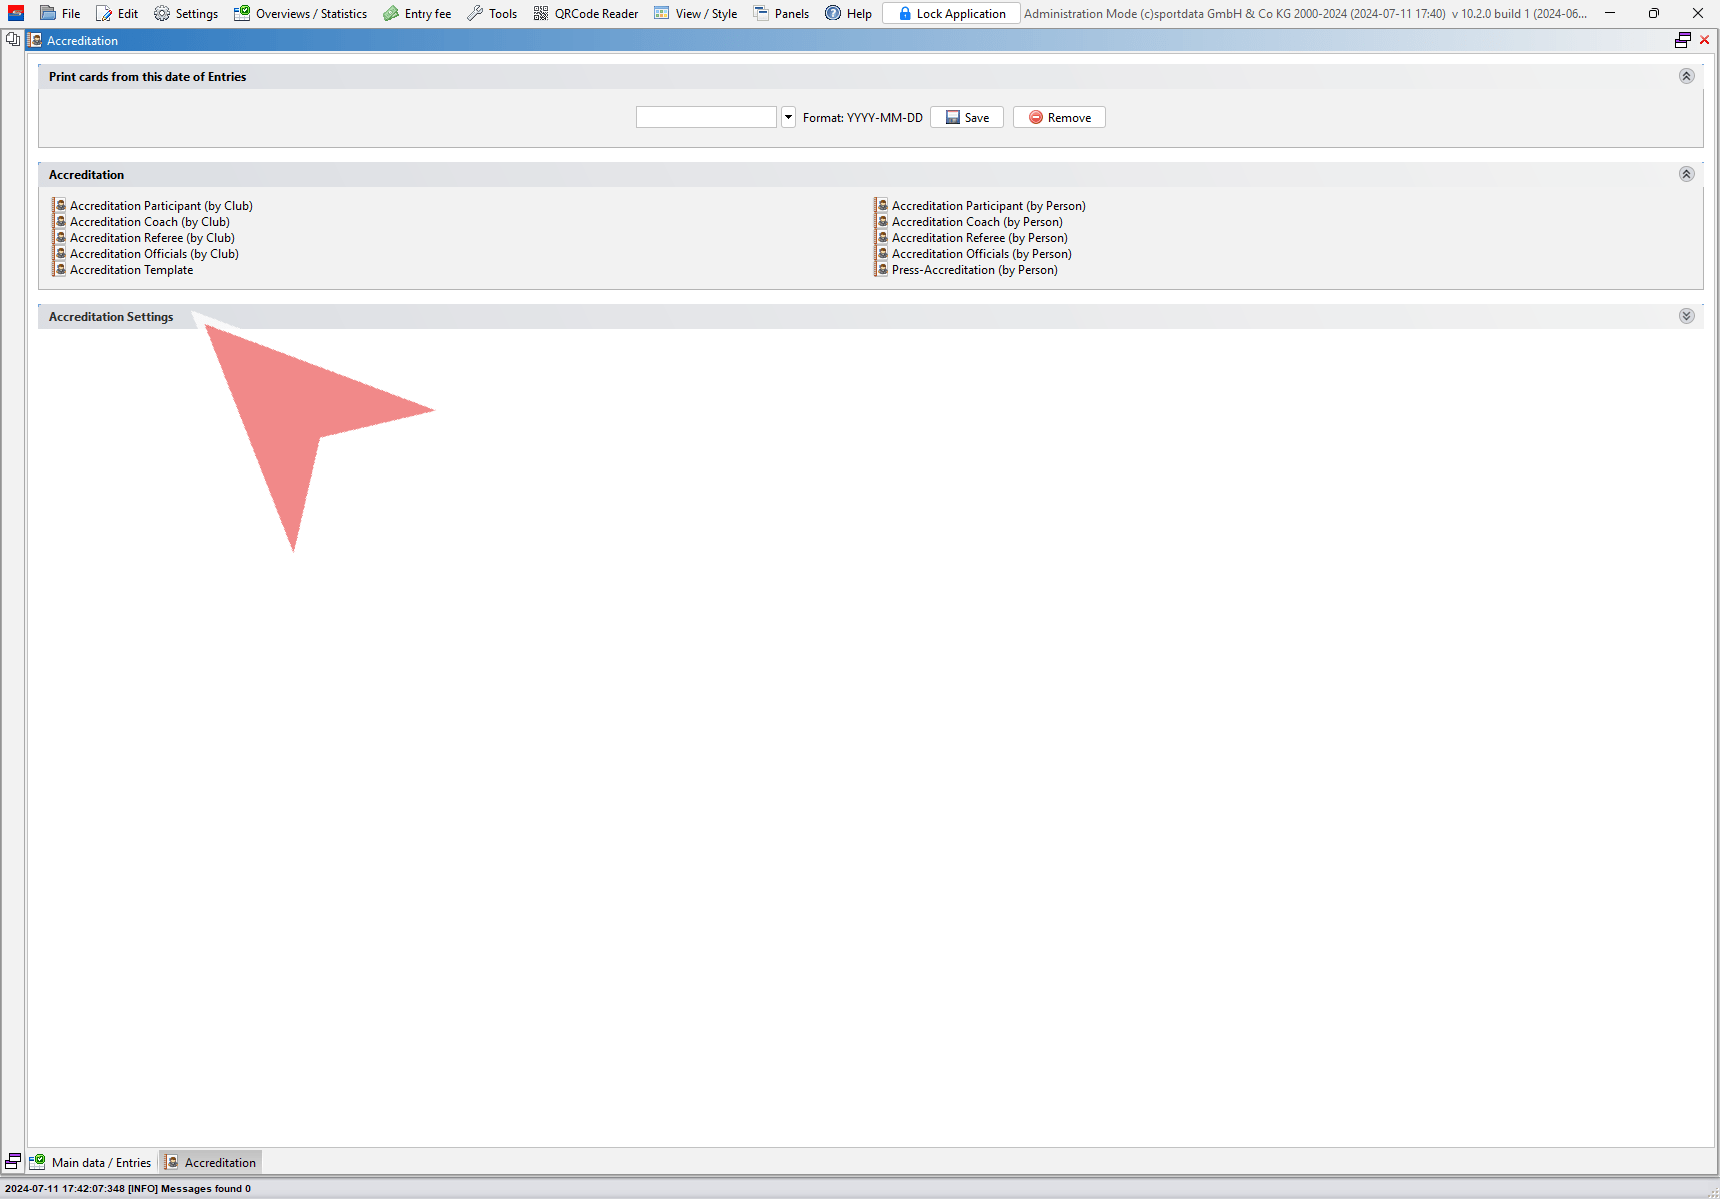The image size is (1720, 1200).
Task: Click the Remove date button
Action: (x=1059, y=118)
